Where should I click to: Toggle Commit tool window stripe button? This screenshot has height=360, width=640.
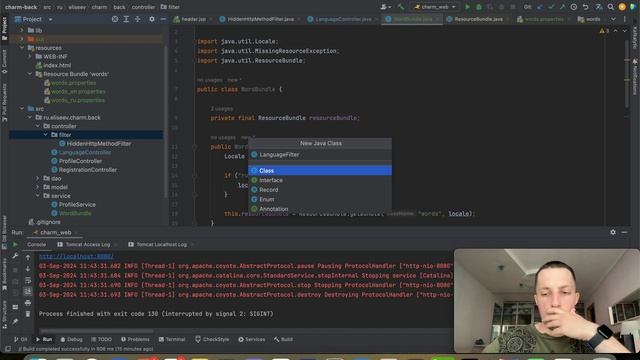pos(4,61)
